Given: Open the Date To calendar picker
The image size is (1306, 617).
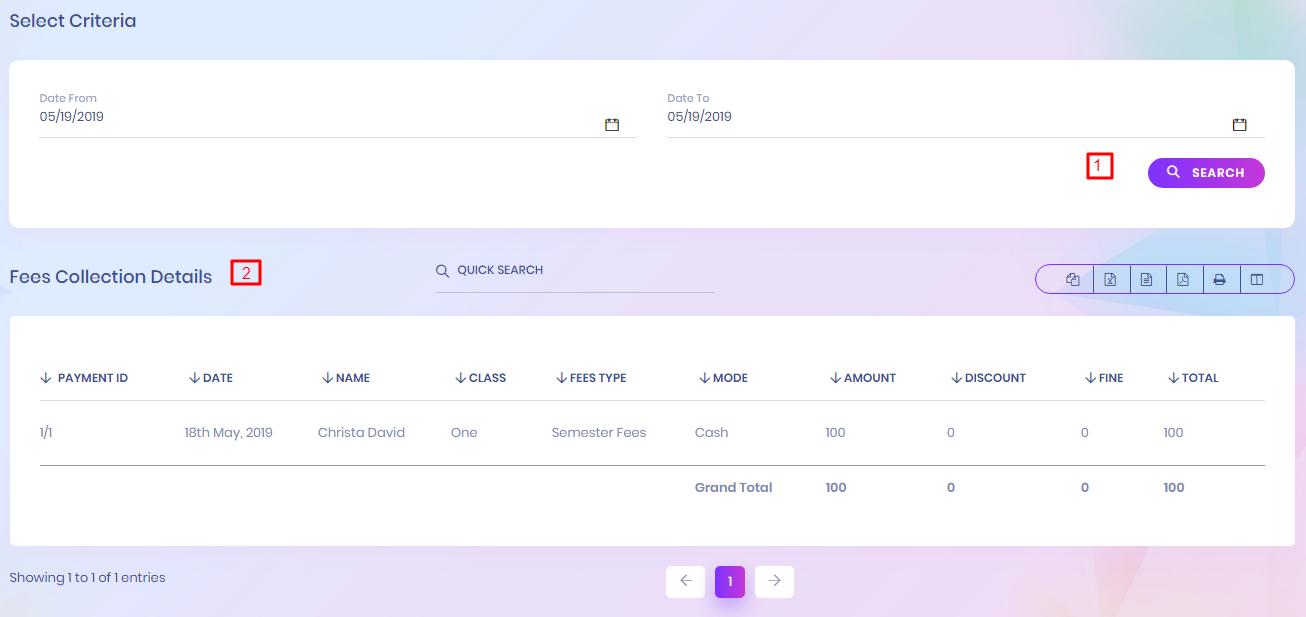Looking at the screenshot, I should (1239, 125).
